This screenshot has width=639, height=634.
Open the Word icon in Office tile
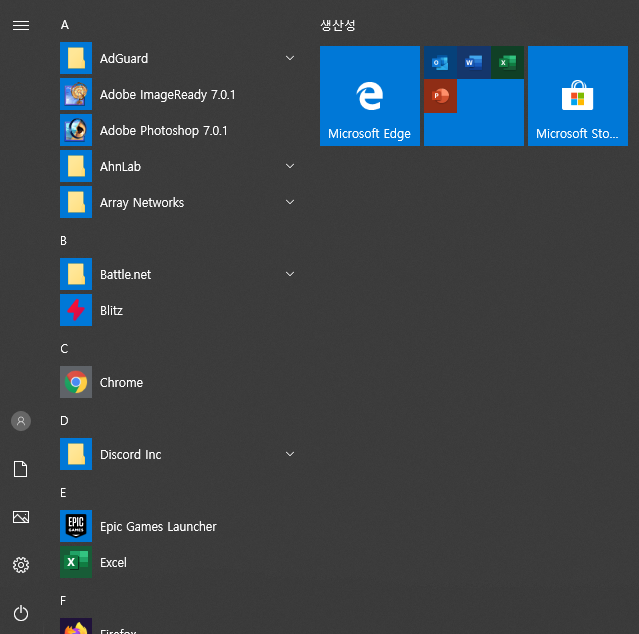(474, 62)
